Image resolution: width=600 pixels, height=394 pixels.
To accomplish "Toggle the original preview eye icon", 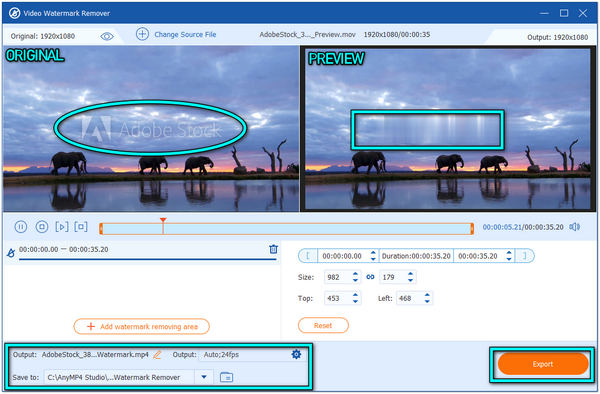I will (107, 36).
